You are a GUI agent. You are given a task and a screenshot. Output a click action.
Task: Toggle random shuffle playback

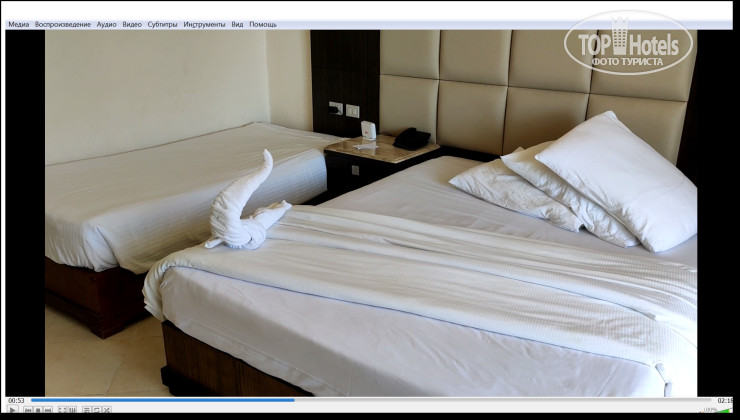[106, 410]
